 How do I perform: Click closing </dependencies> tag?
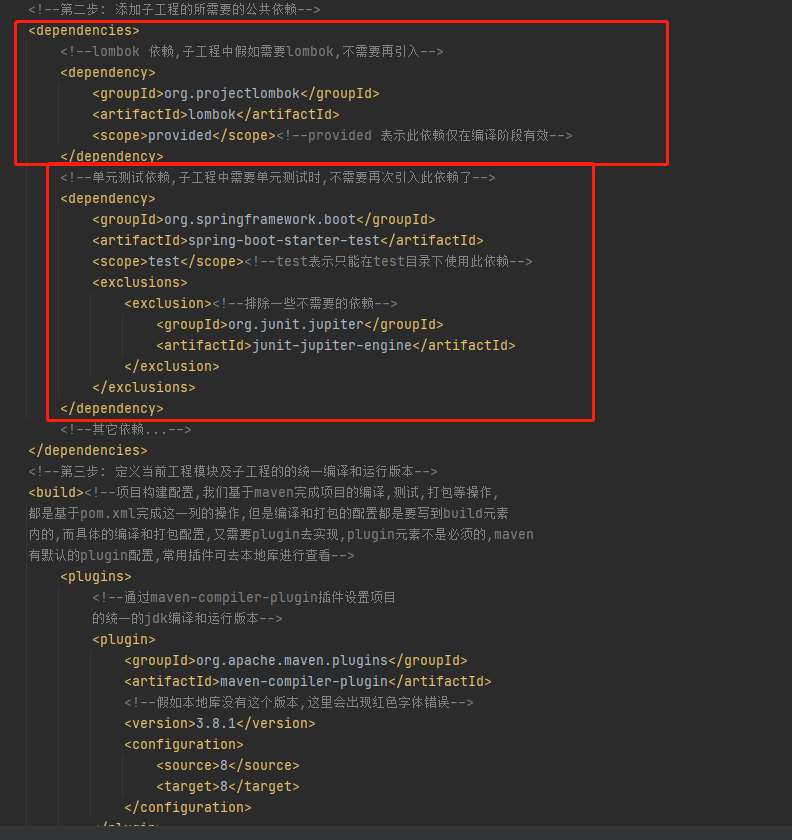tap(88, 451)
